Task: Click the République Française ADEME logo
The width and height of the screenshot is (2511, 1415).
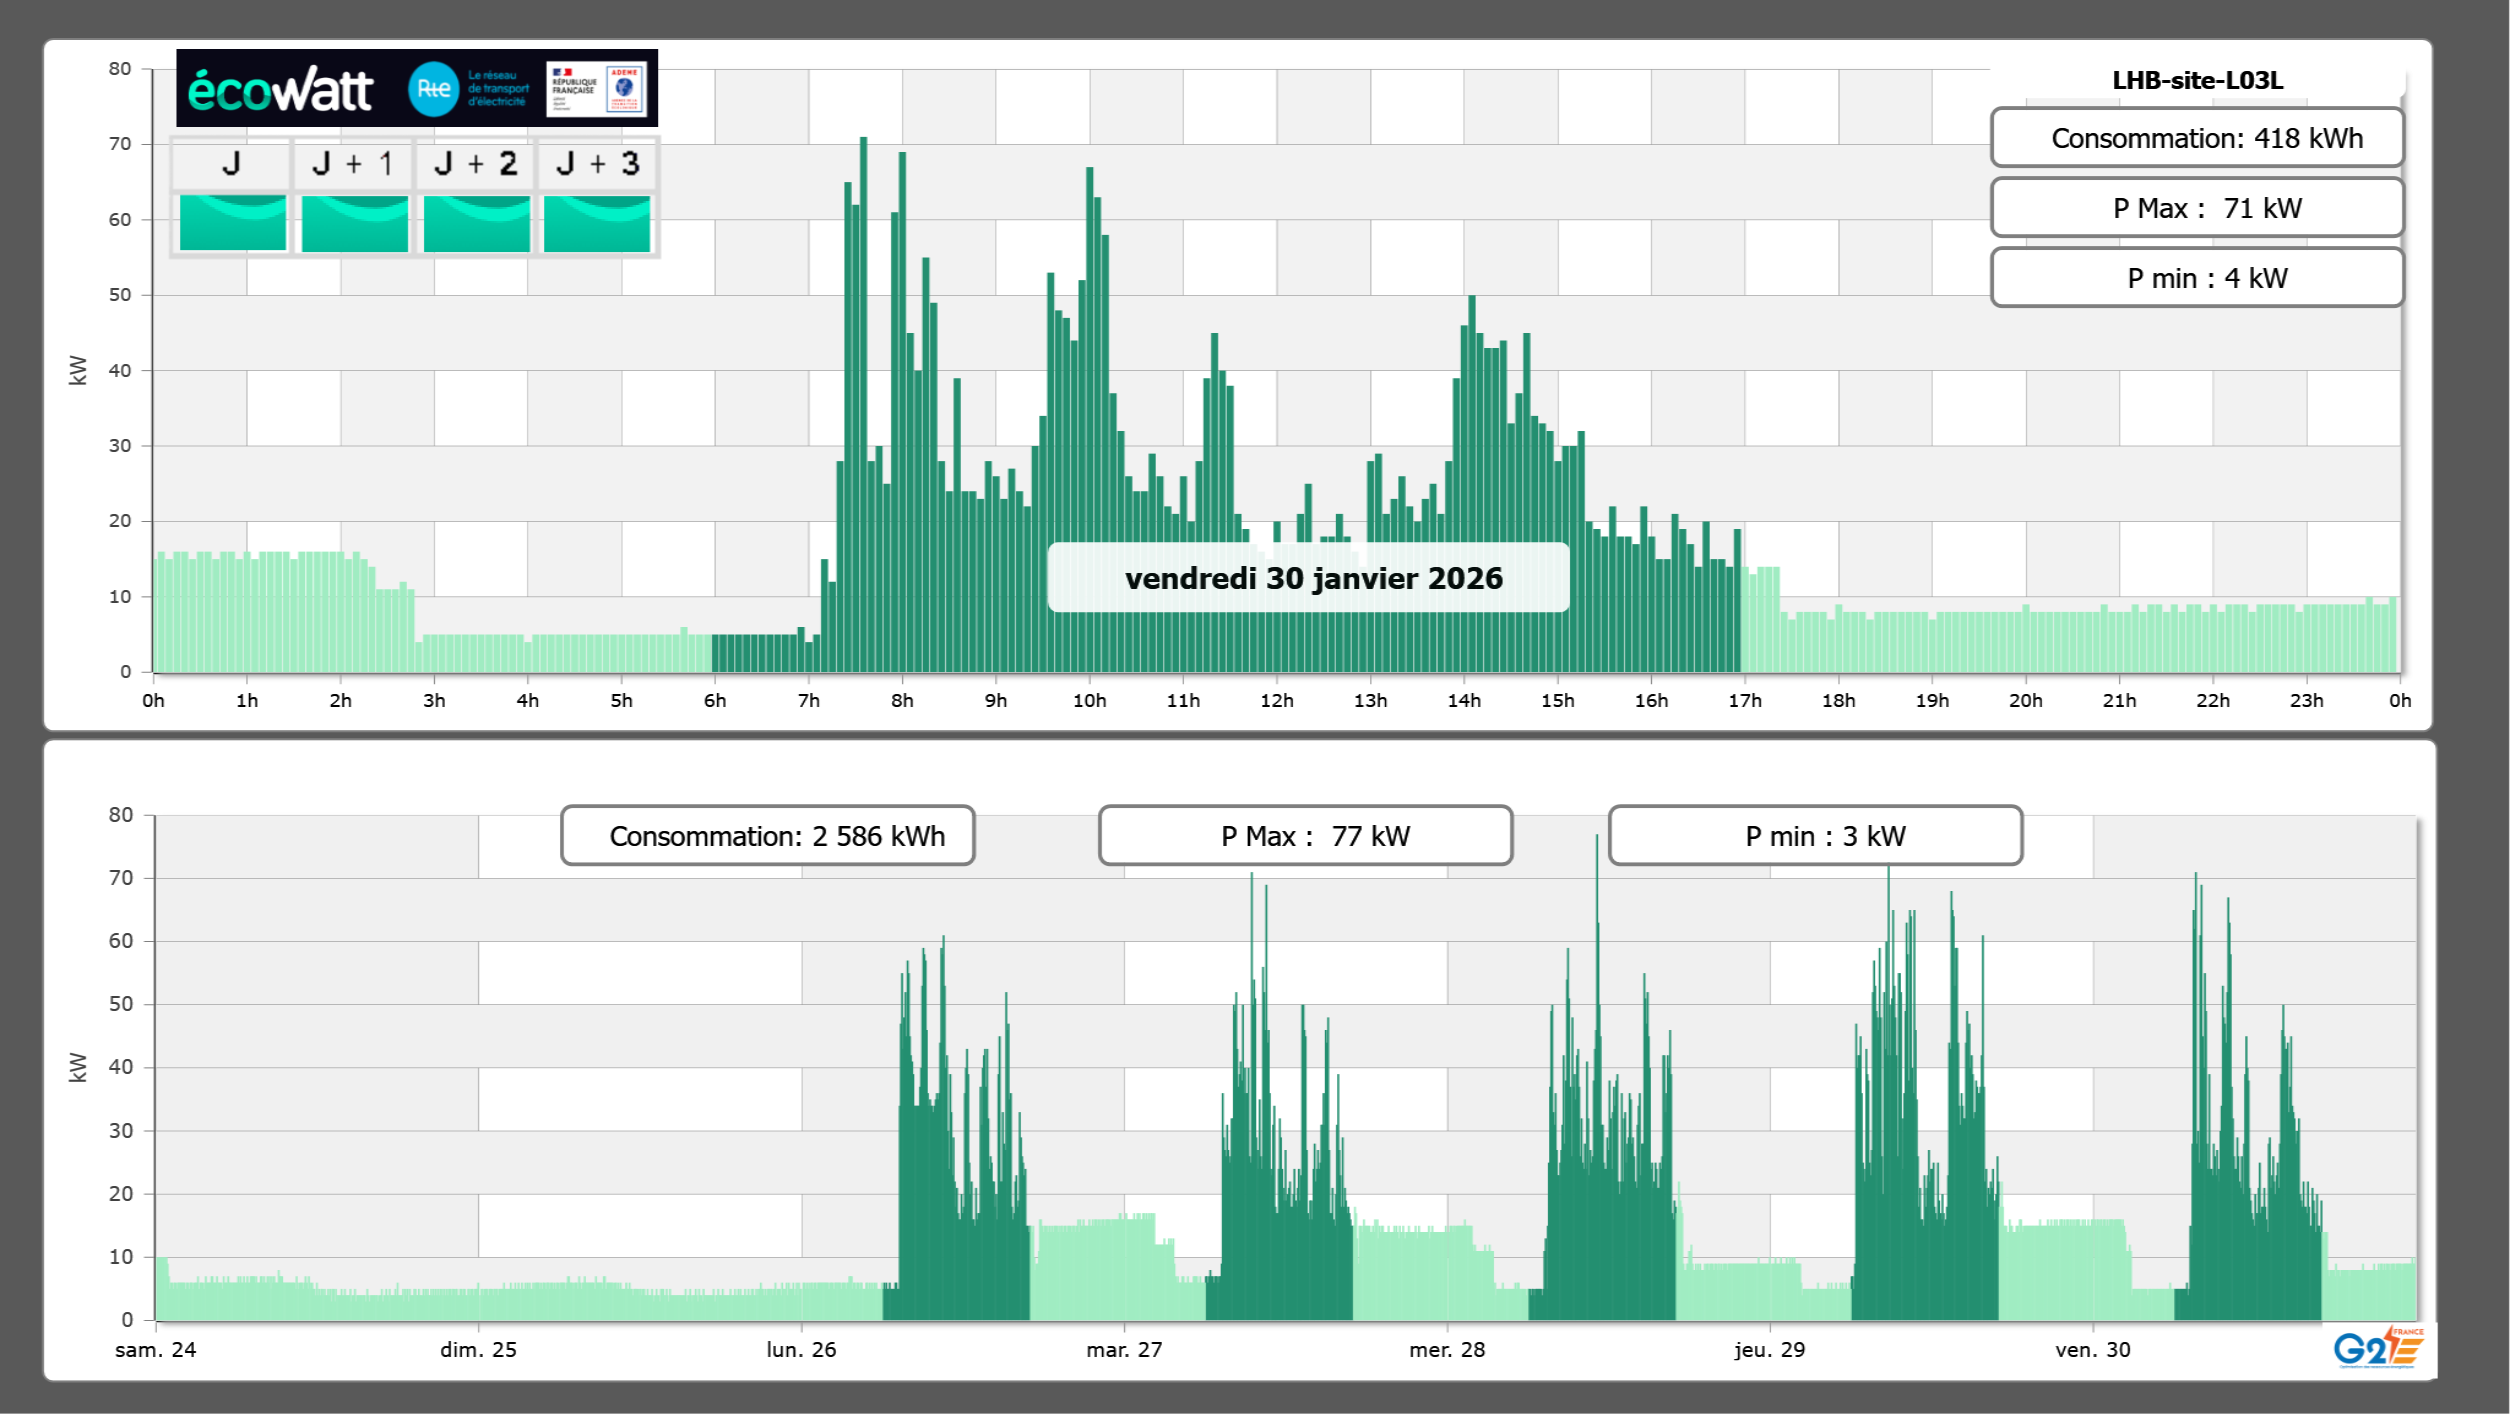Action: (596, 89)
